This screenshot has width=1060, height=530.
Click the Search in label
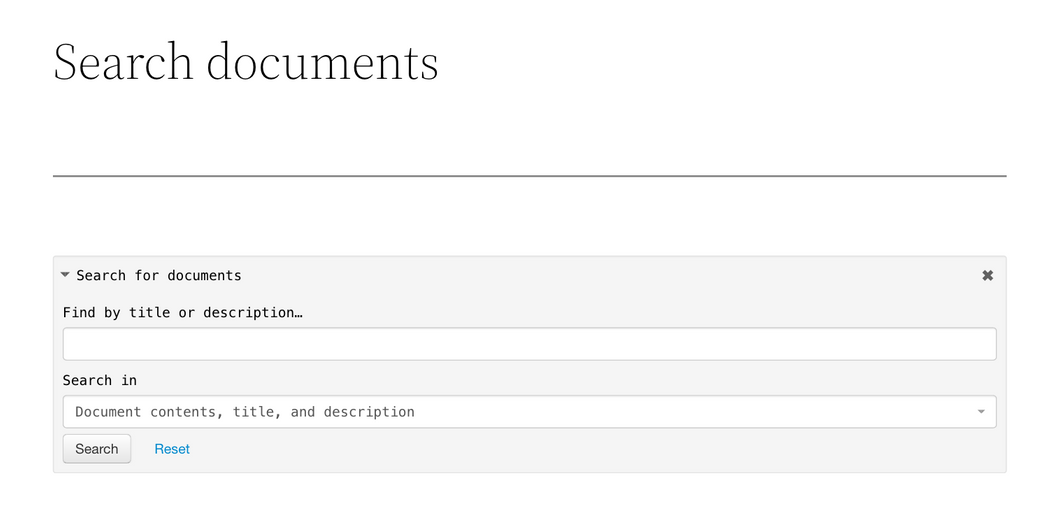coord(100,381)
